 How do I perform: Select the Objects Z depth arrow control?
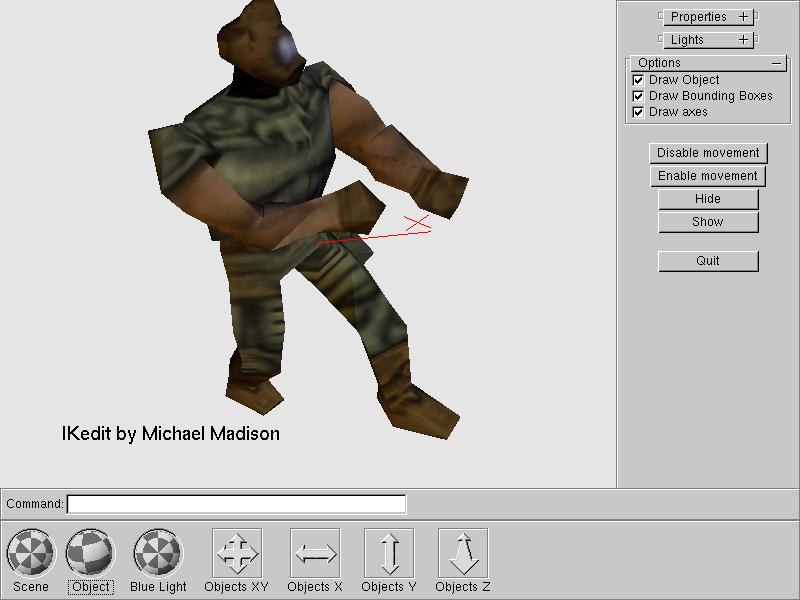(463, 553)
